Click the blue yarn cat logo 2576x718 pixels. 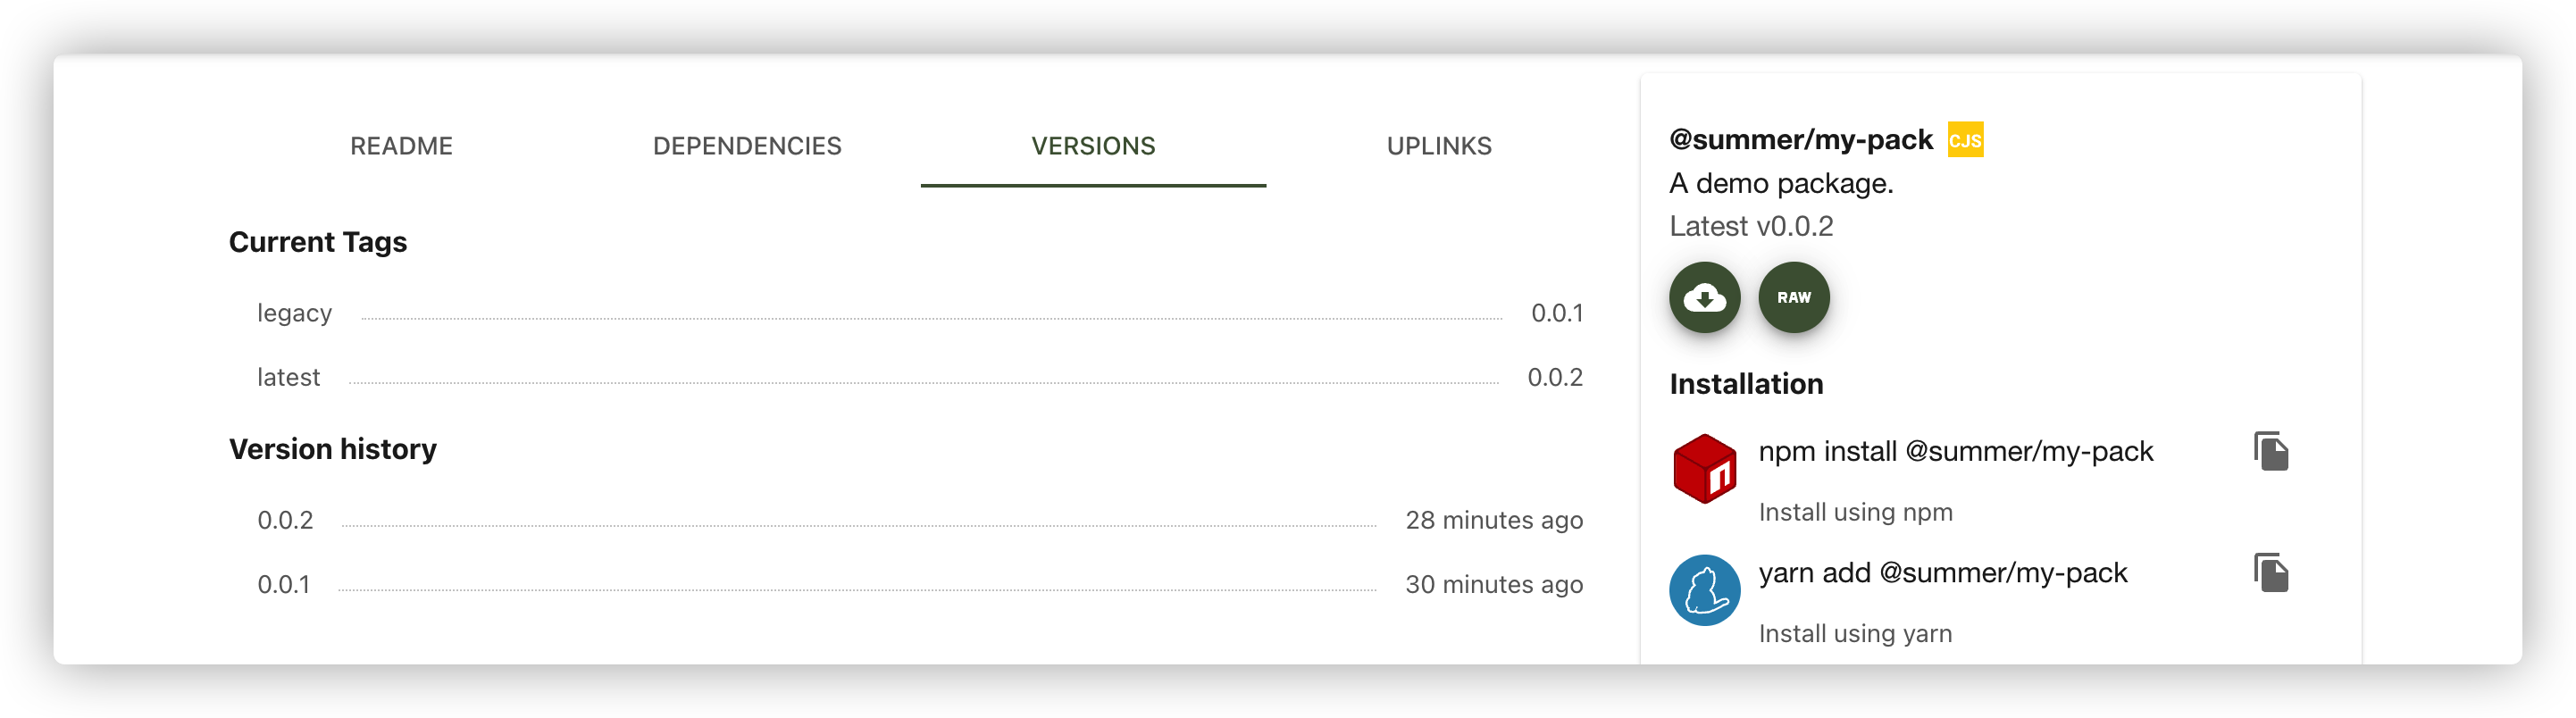point(1704,590)
